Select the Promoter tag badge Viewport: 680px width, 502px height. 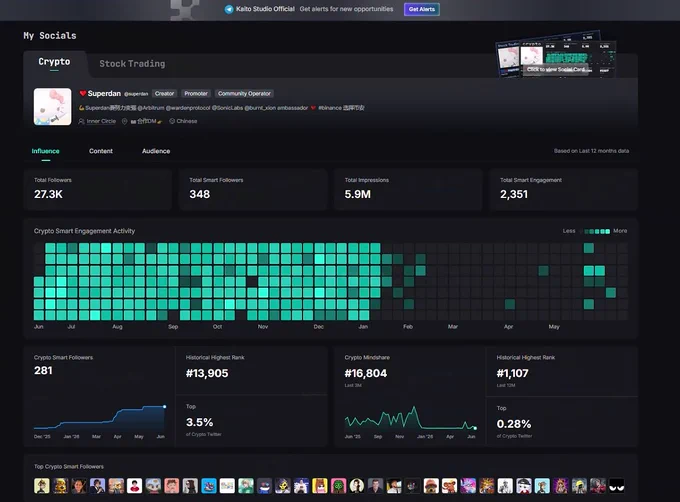point(196,94)
